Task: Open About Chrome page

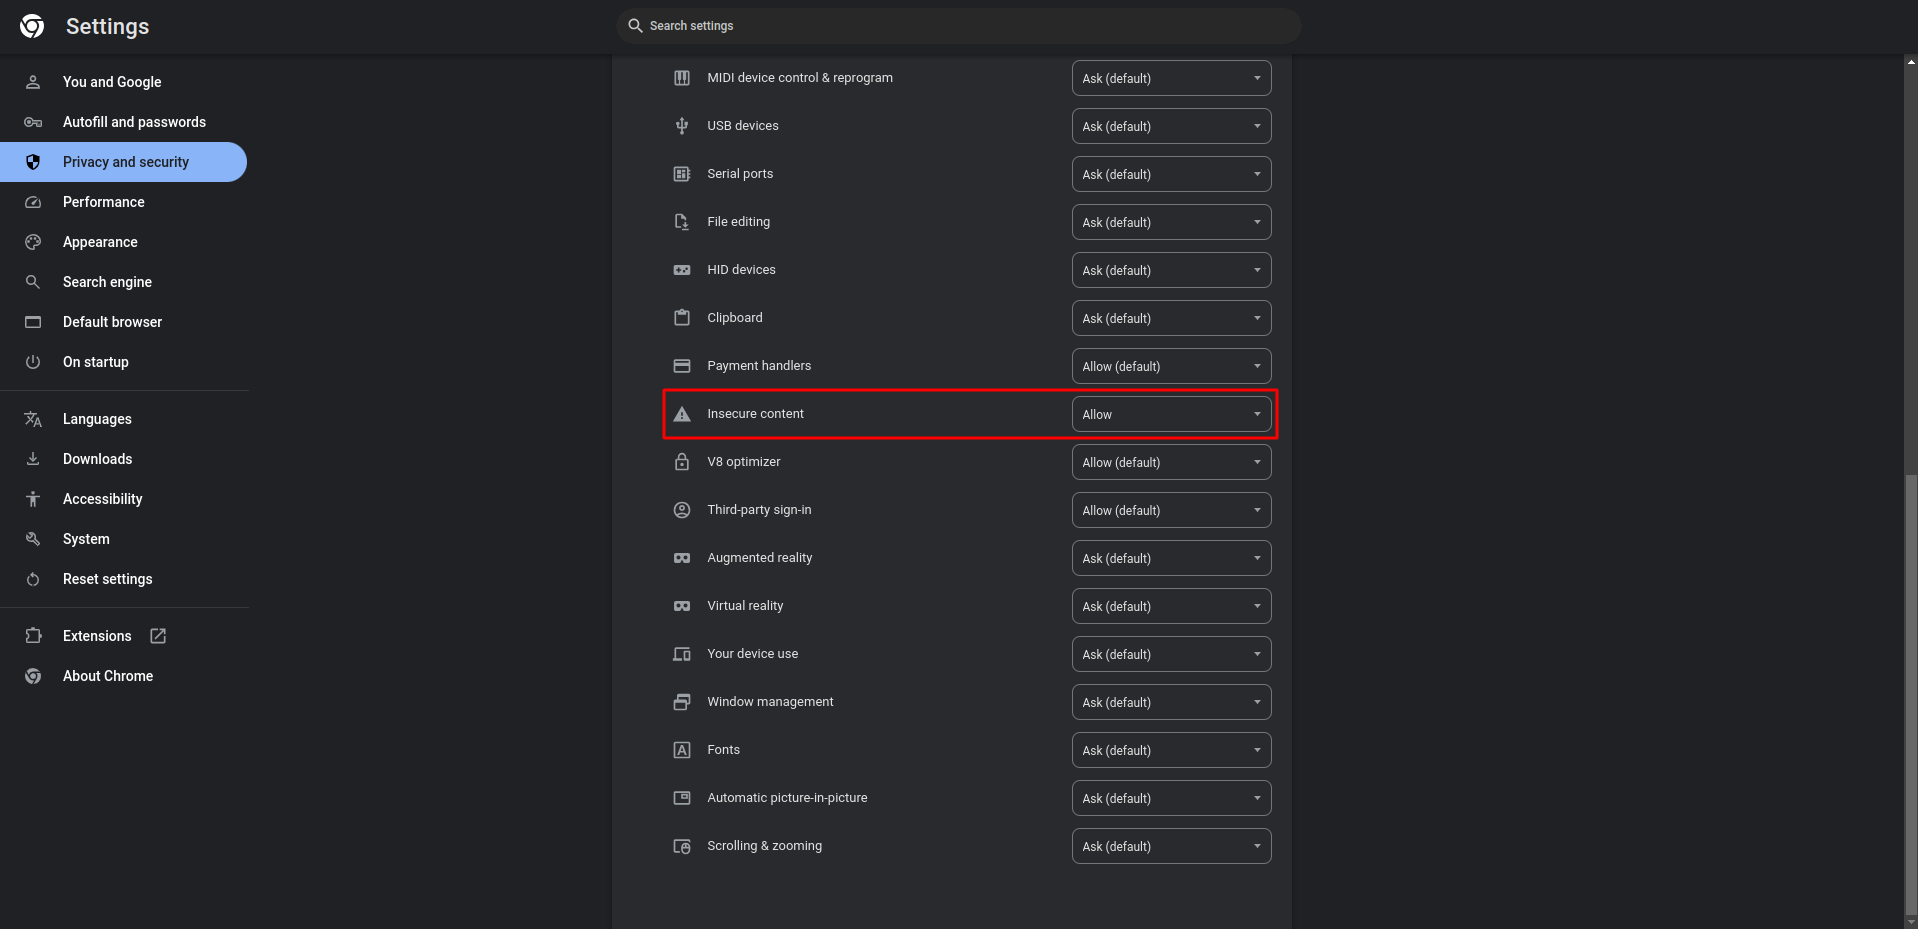Action: (x=108, y=676)
